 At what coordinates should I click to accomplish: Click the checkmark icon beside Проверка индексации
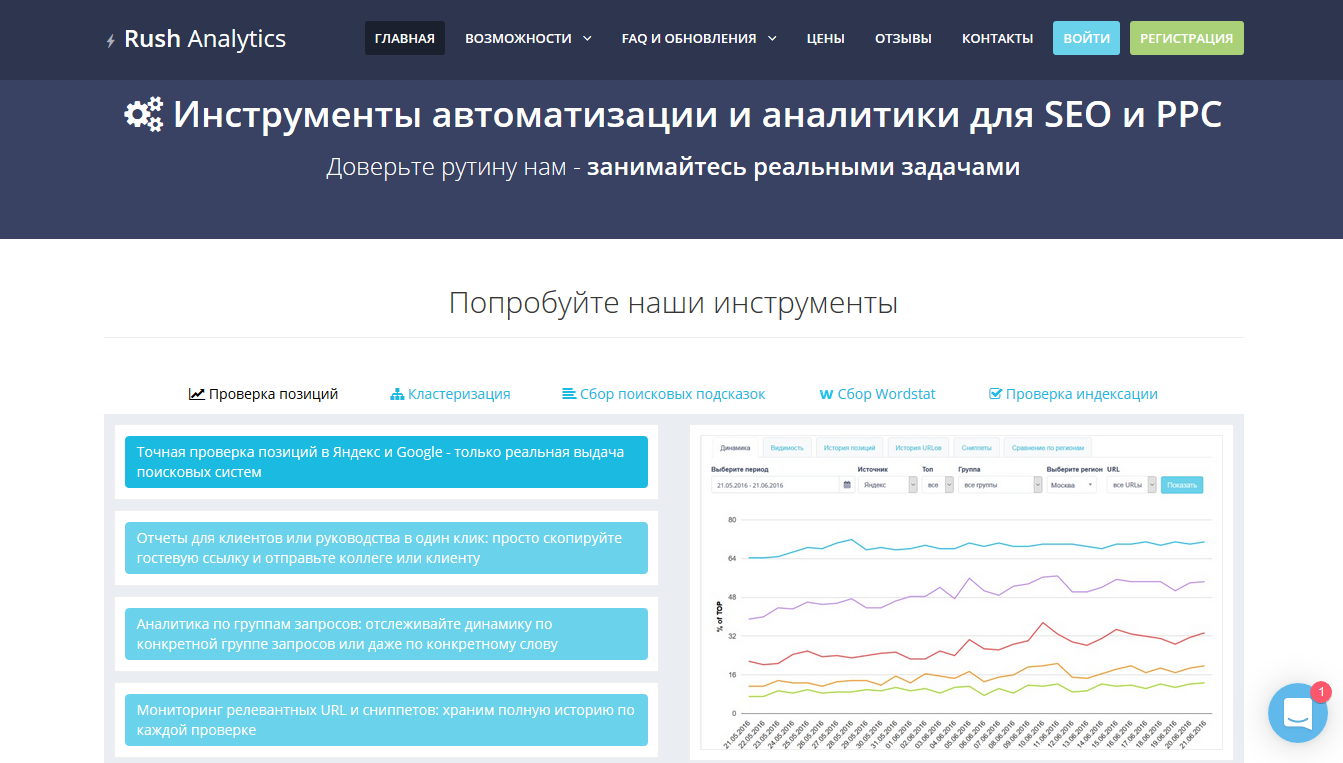pyautogui.click(x=997, y=392)
